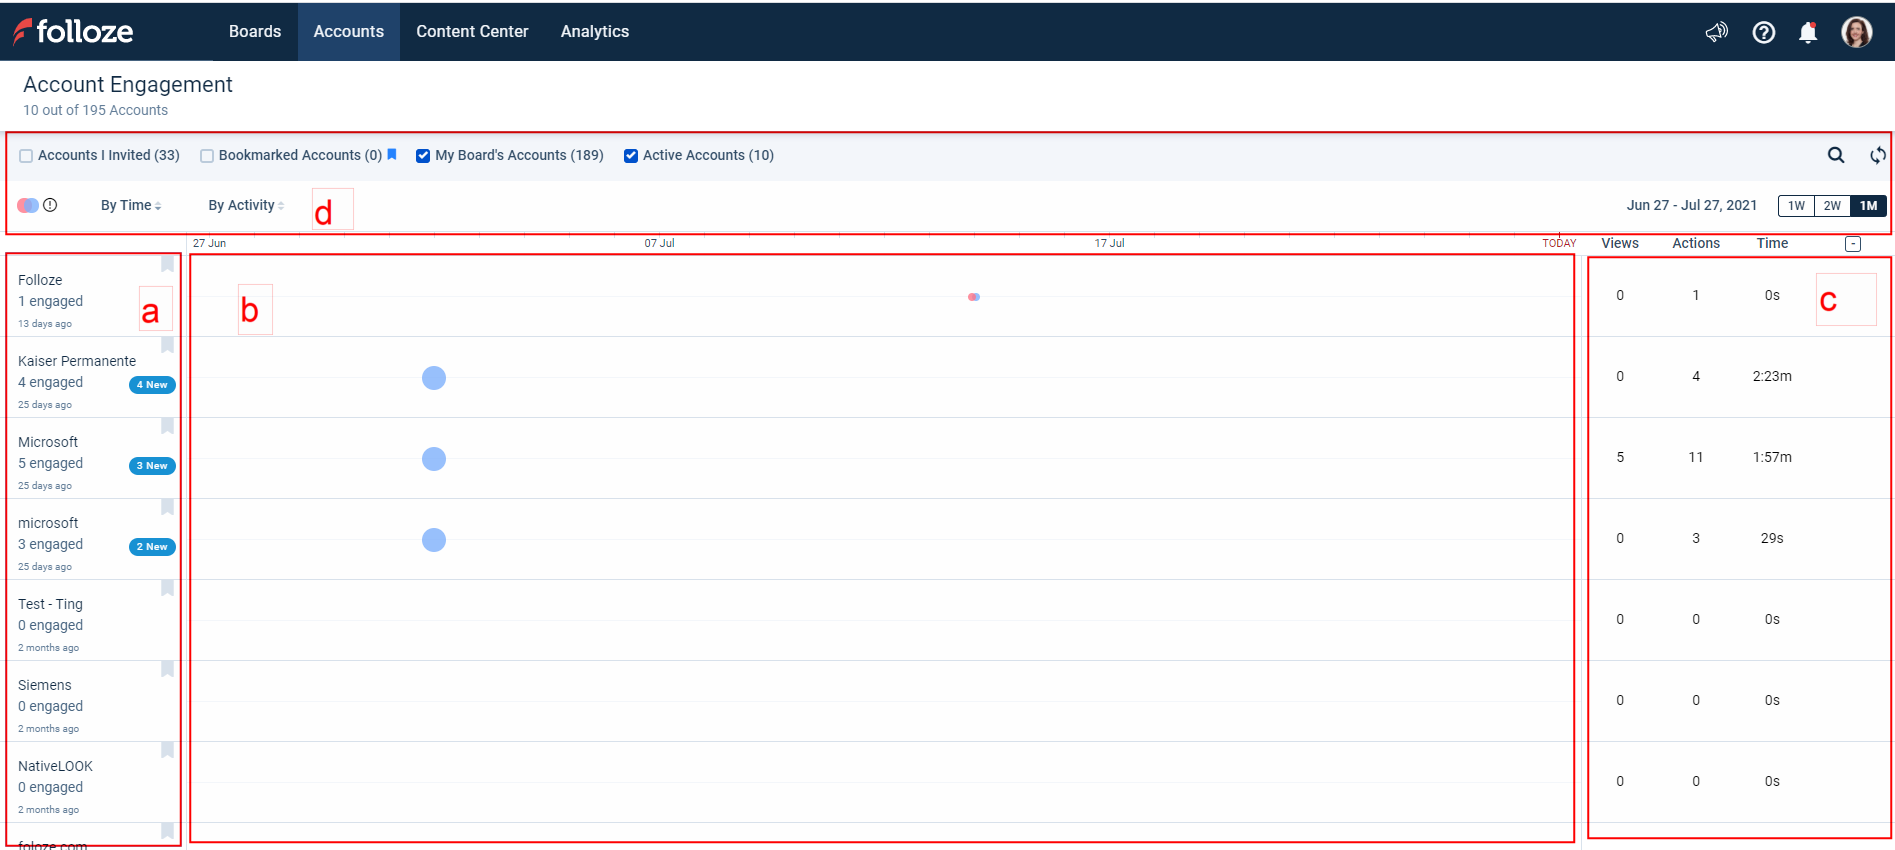Select the 2W time range
This screenshot has height=850, width=1895.
tap(1832, 206)
